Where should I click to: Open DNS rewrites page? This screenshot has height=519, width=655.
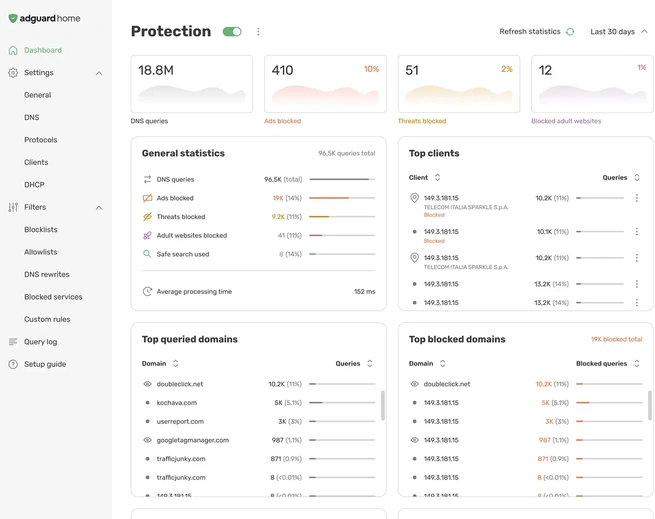click(47, 275)
